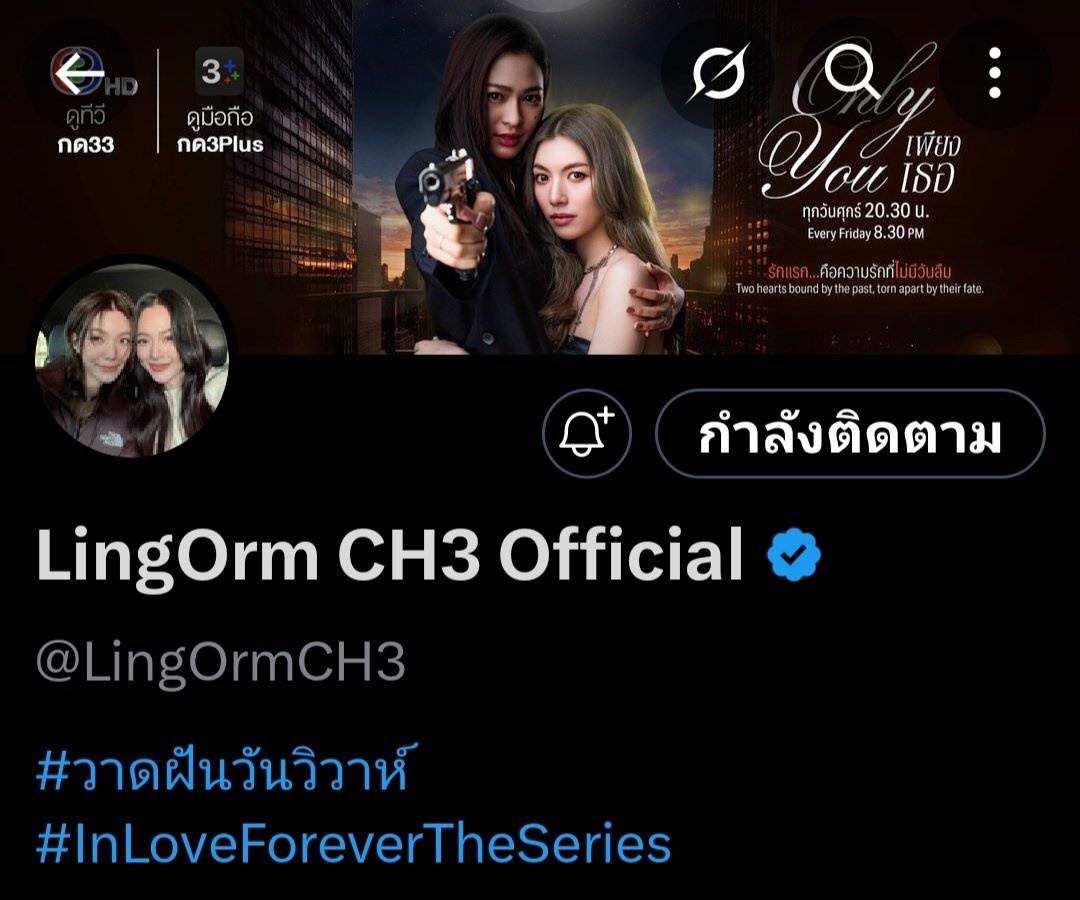Open the three-dot more options menu
Screen dimensions: 1080x900
coord(994,73)
